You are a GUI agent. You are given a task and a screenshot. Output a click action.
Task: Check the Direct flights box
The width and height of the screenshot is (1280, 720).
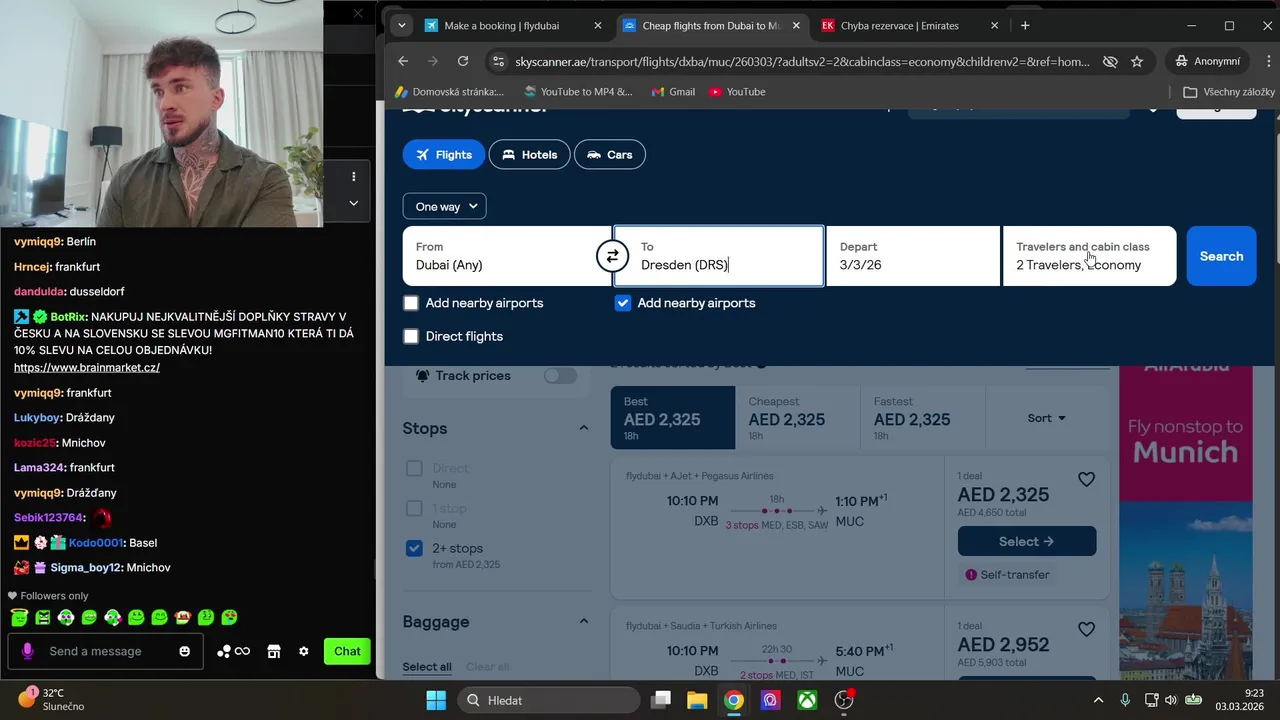(411, 337)
